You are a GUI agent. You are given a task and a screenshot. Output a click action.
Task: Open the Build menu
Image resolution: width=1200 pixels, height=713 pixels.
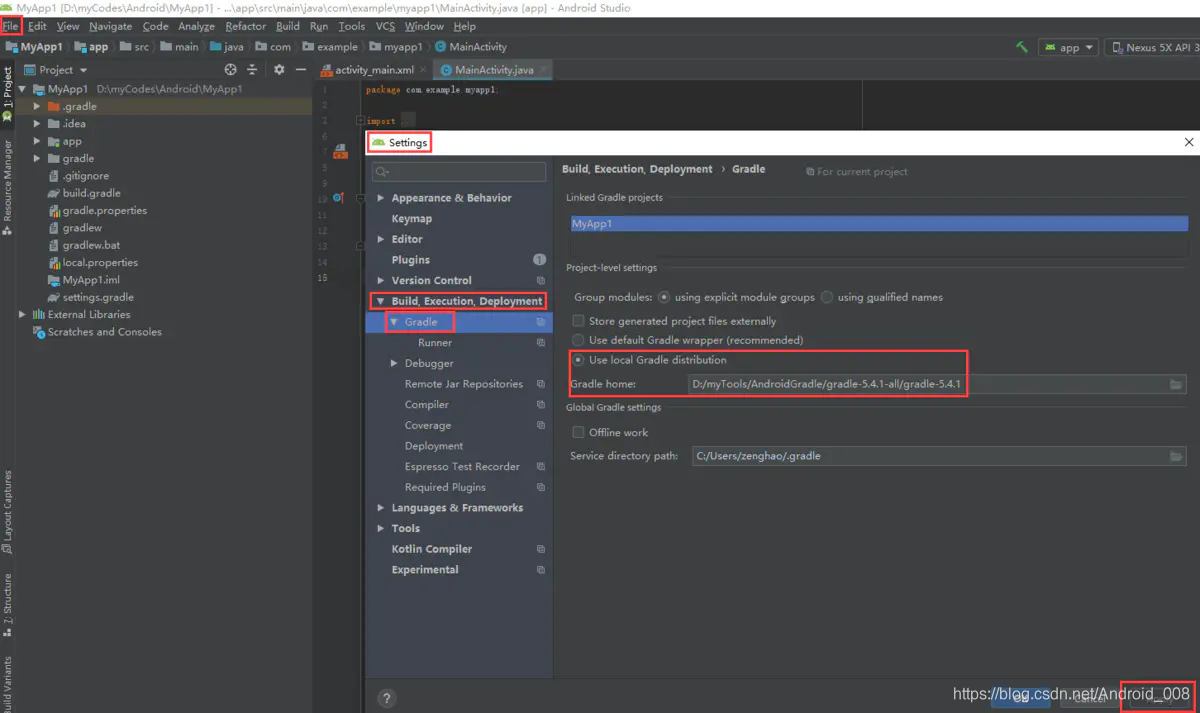pyautogui.click(x=288, y=26)
